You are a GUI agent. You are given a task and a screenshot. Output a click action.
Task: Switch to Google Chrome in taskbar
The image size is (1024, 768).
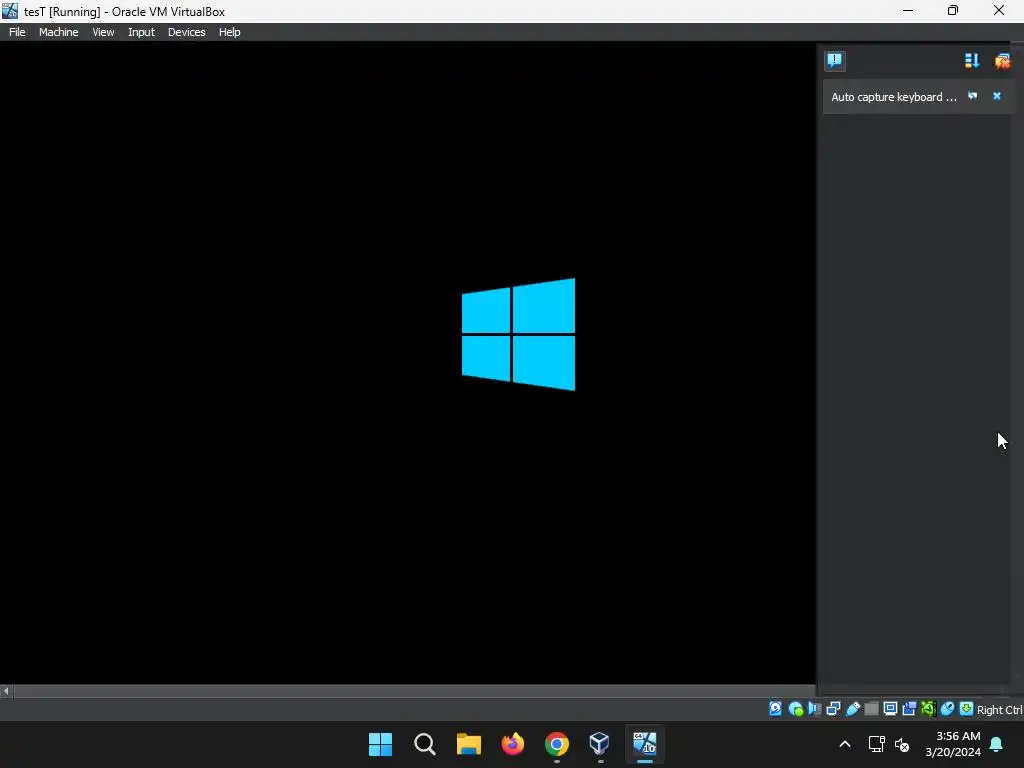(556, 744)
